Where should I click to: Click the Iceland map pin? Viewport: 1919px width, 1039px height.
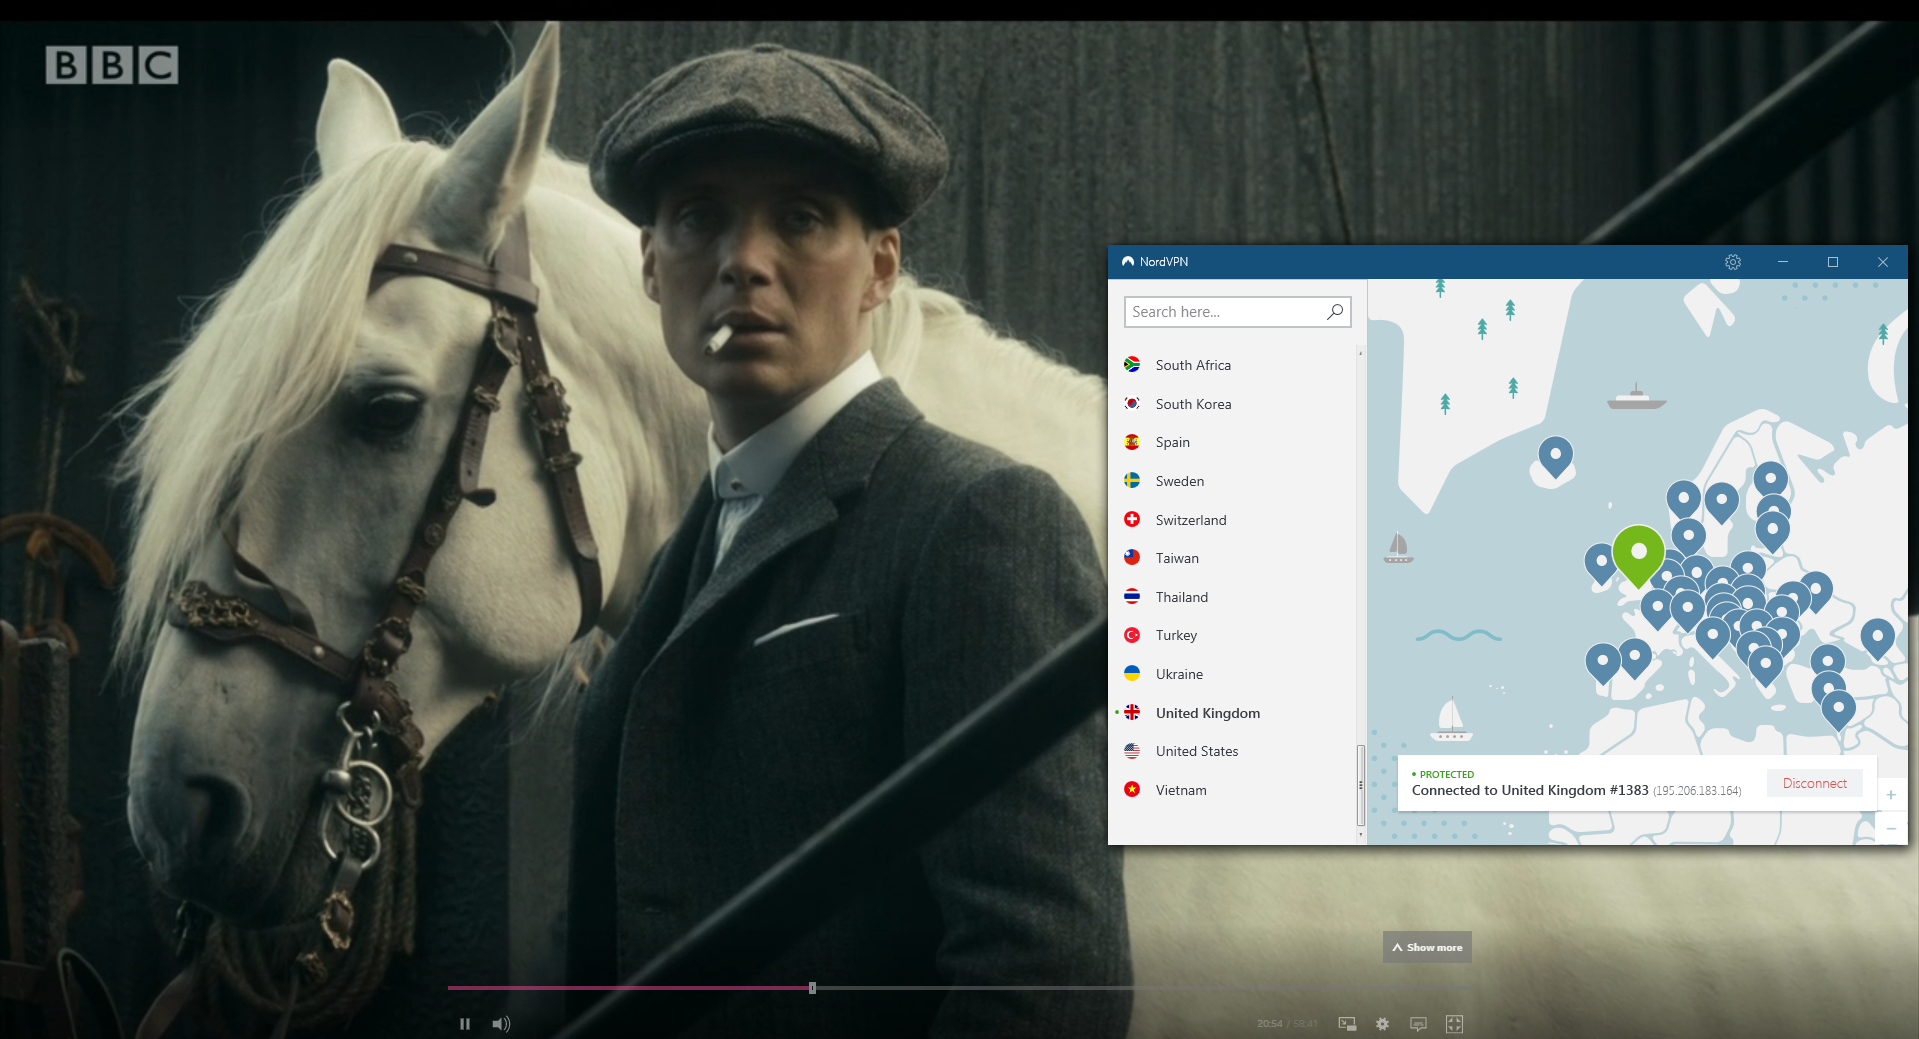[x=1555, y=455]
